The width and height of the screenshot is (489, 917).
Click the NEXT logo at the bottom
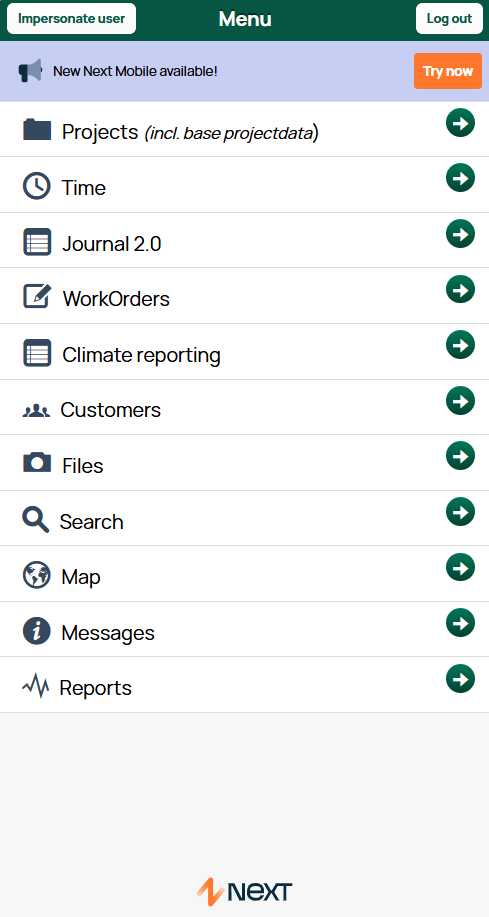244,891
